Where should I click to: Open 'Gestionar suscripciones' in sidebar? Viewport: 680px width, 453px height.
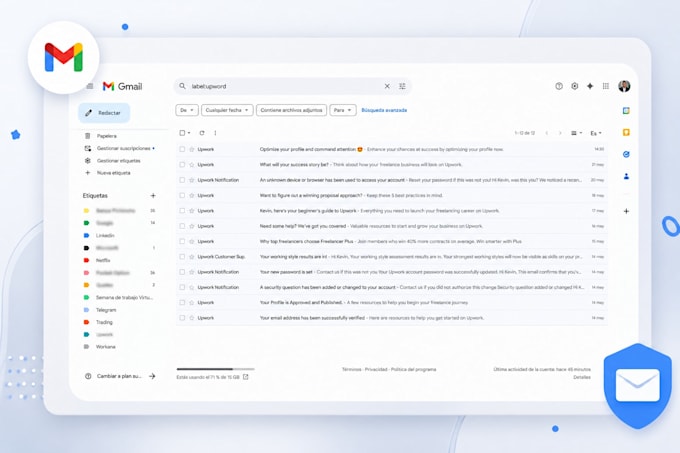click(x=124, y=148)
